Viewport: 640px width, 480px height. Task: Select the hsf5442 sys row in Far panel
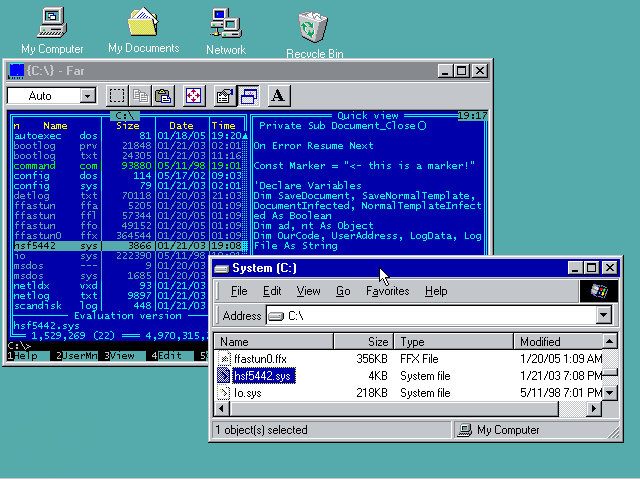click(x=129, y=246)
